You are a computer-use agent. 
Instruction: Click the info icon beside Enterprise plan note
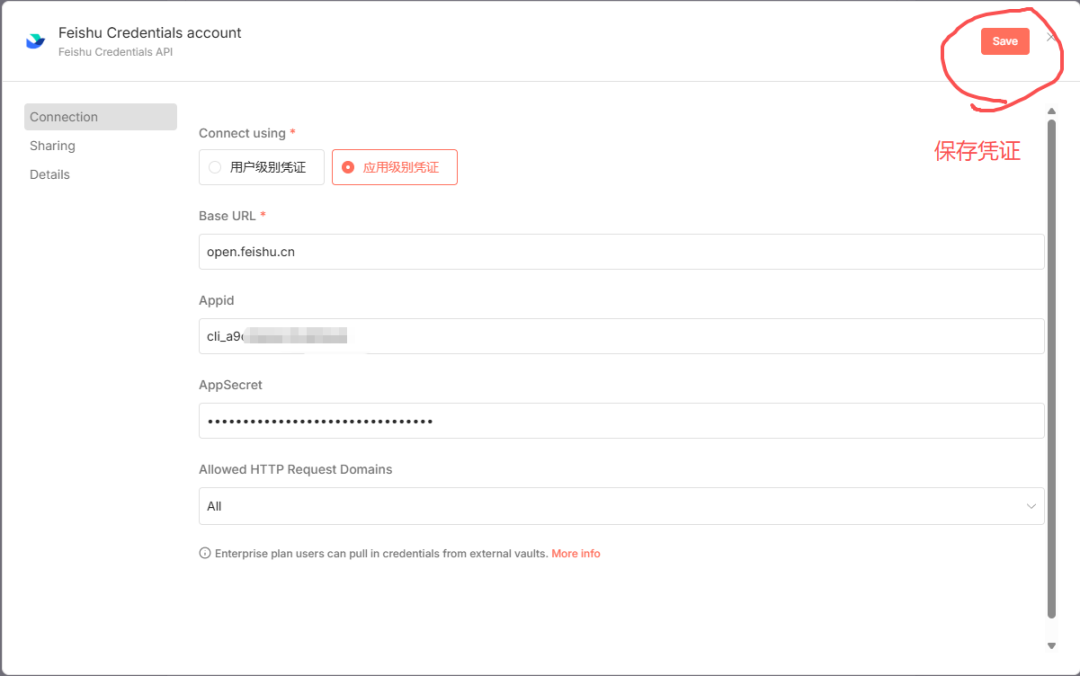(x=205, y=553)
